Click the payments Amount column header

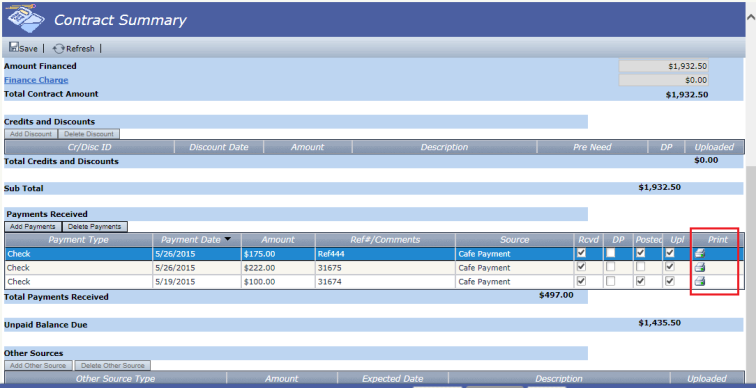click(x=278, y=240)
